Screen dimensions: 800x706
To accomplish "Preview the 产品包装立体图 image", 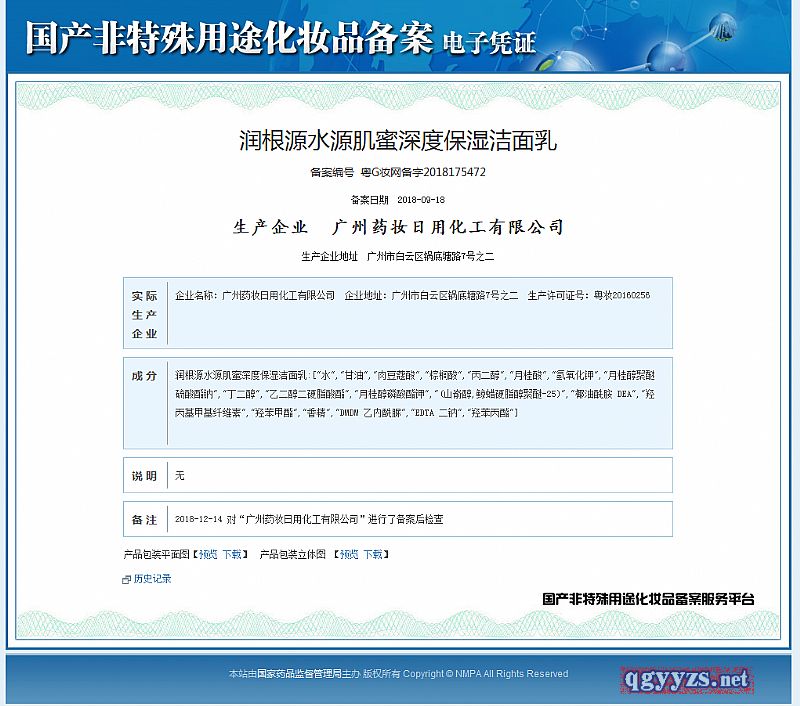I will [x=348, y=553].
